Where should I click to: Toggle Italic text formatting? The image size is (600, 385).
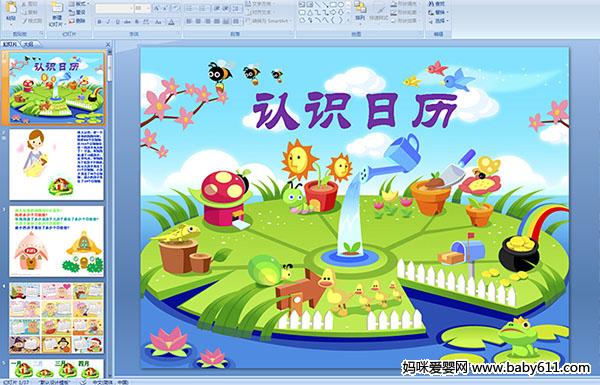(108, 22)
